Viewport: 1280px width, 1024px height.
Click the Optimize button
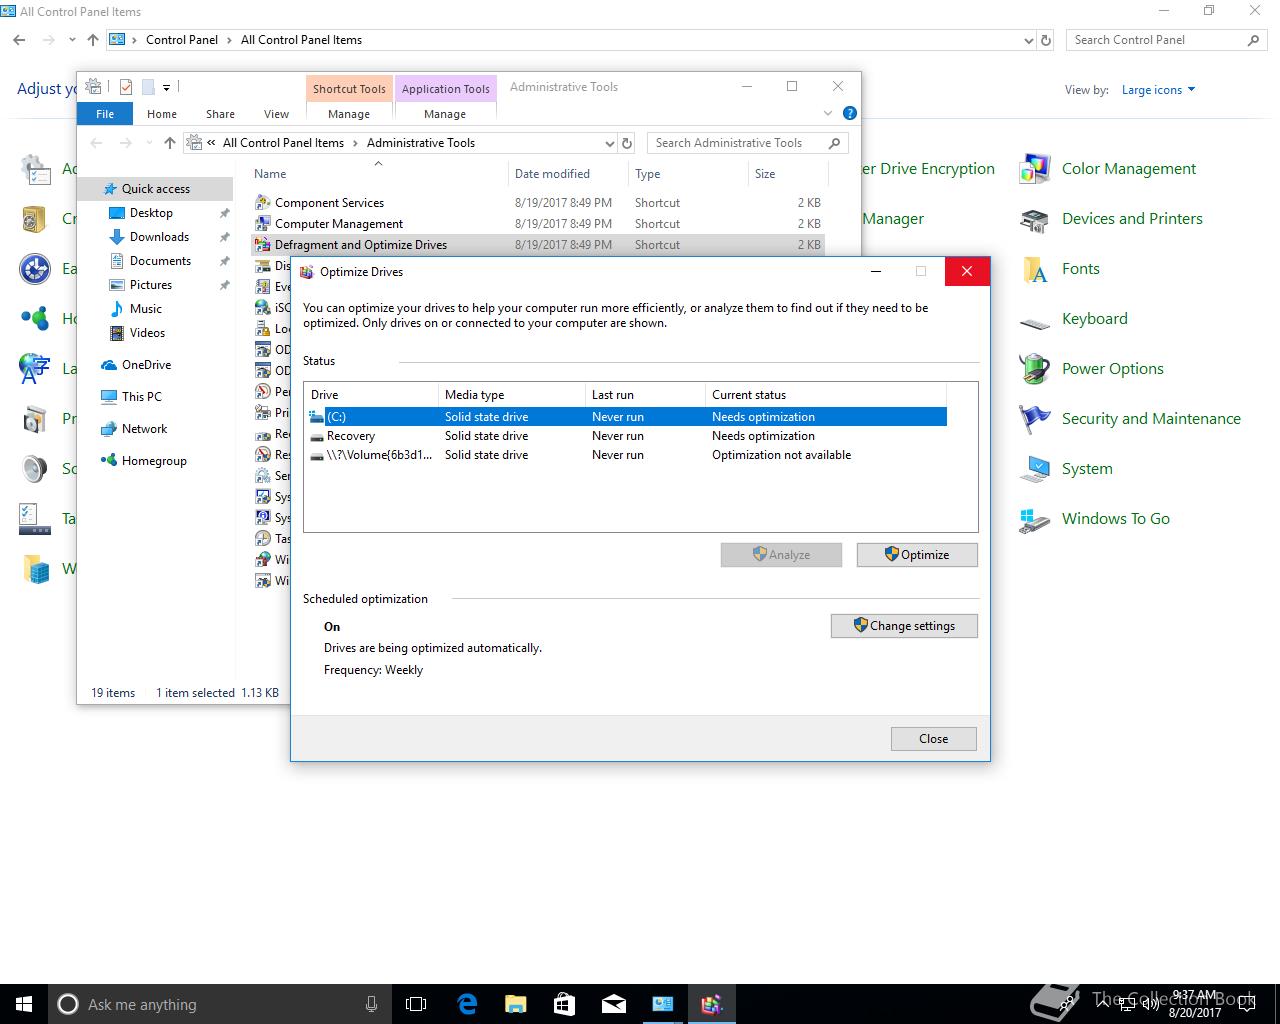[x=917, y=555]
